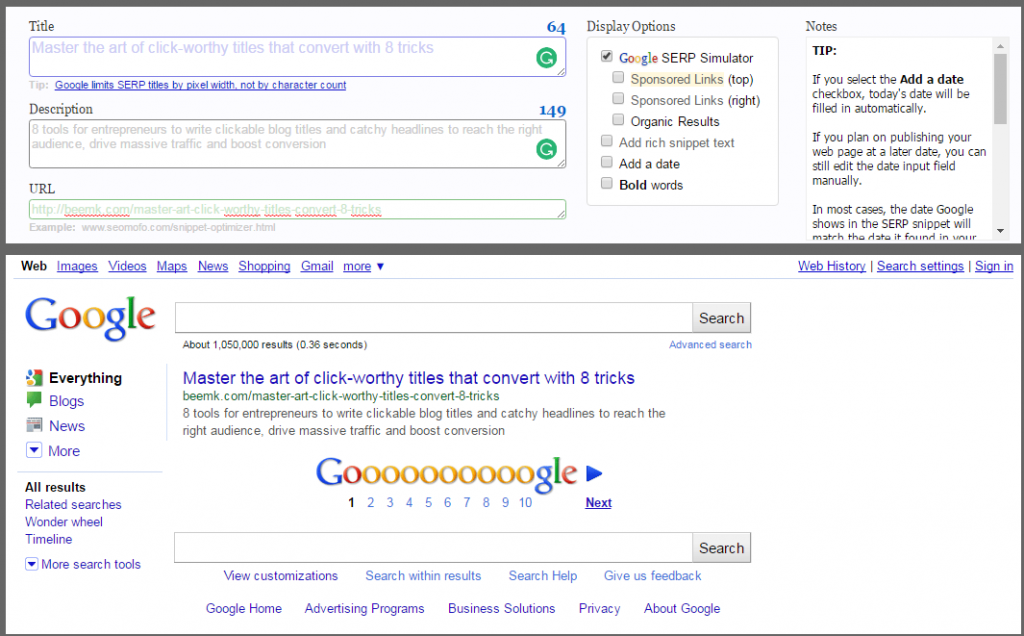Click the top Google search box
The image size is (1024, 636).
434,318
